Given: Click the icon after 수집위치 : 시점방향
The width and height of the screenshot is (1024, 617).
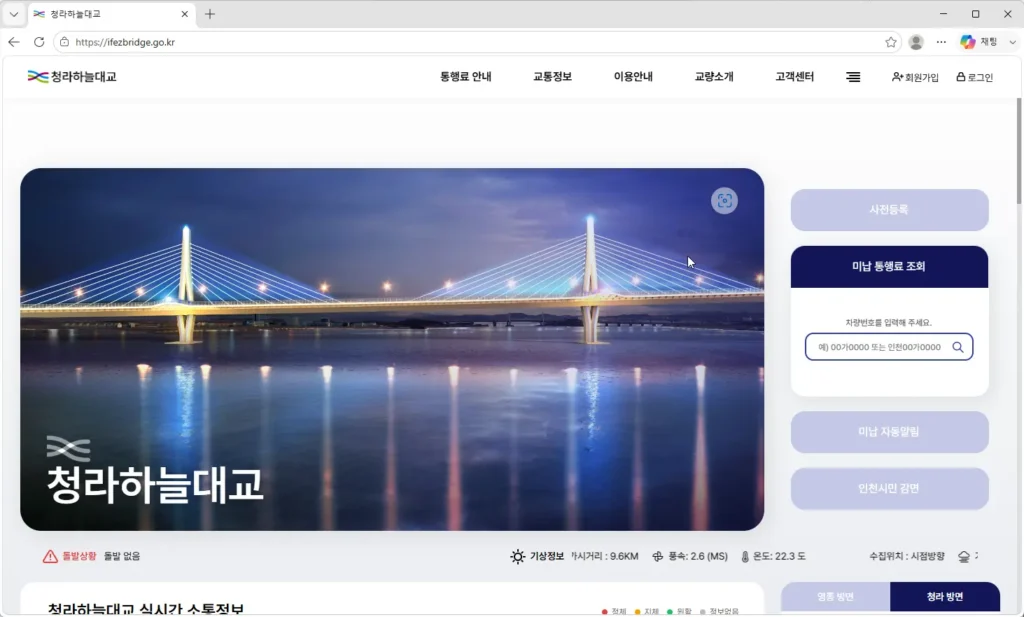Looking at the screenshot, I should coord(964,556).
